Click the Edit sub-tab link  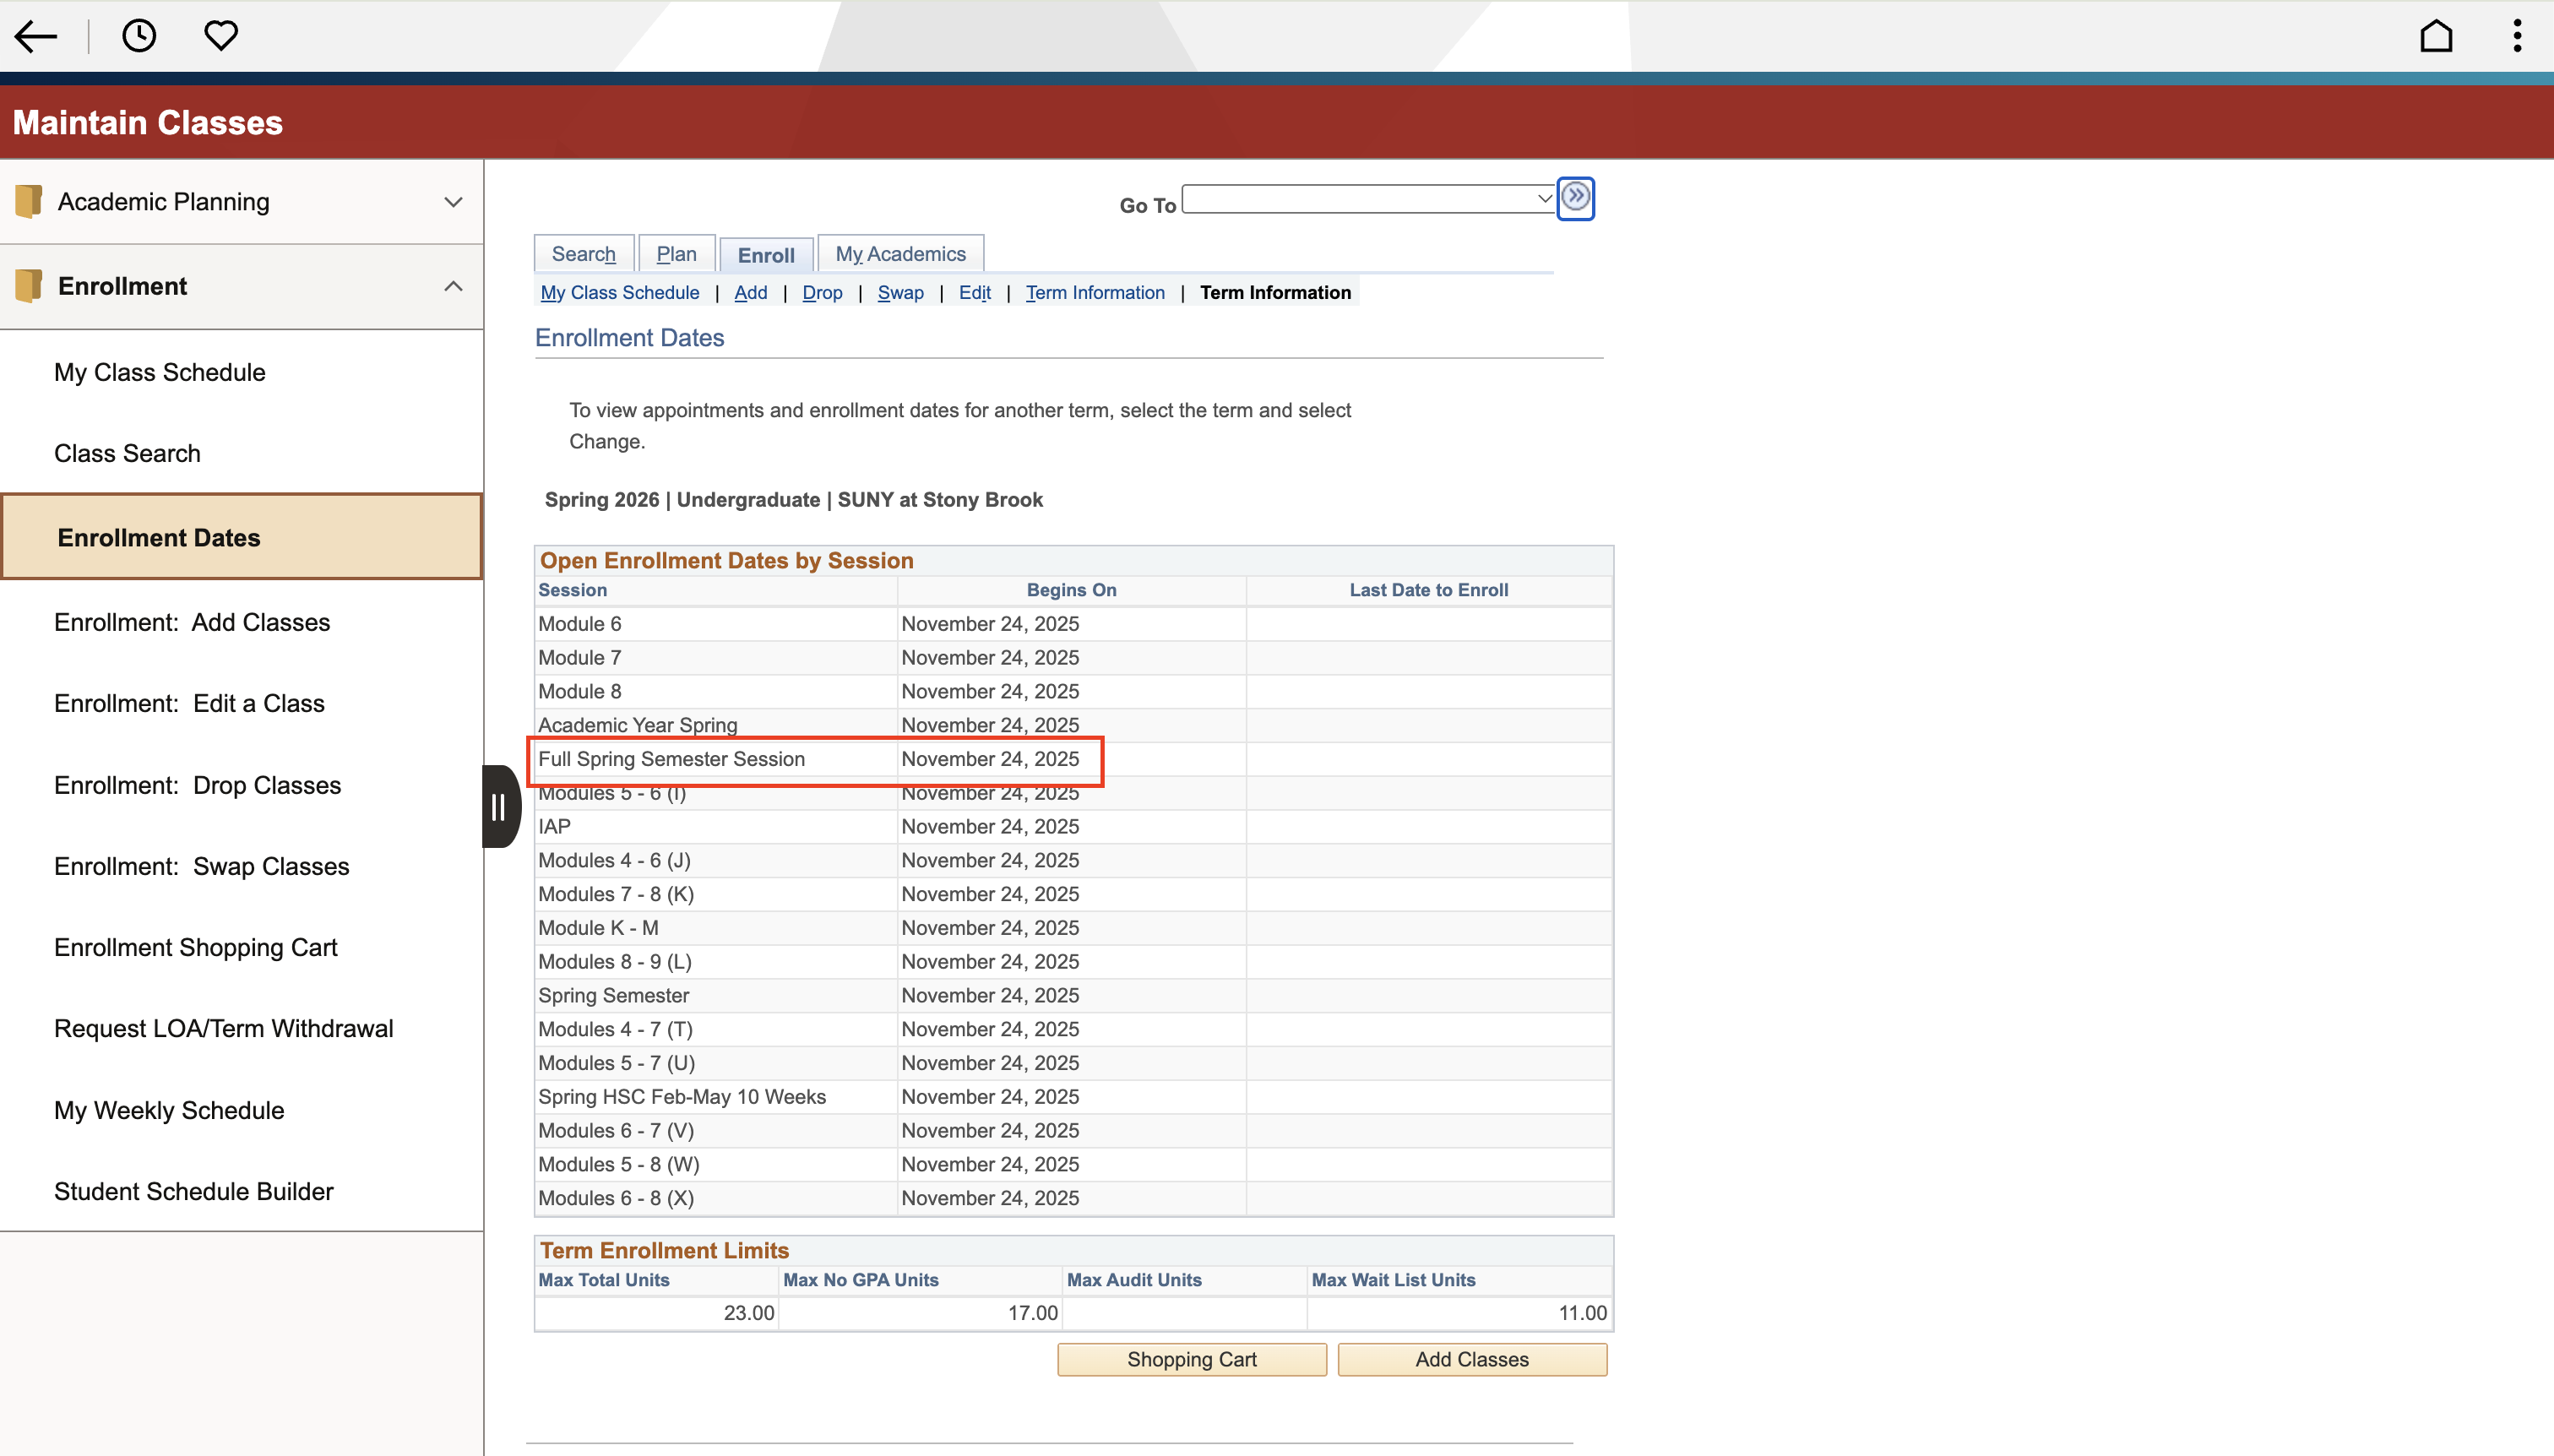pos(975,293)
